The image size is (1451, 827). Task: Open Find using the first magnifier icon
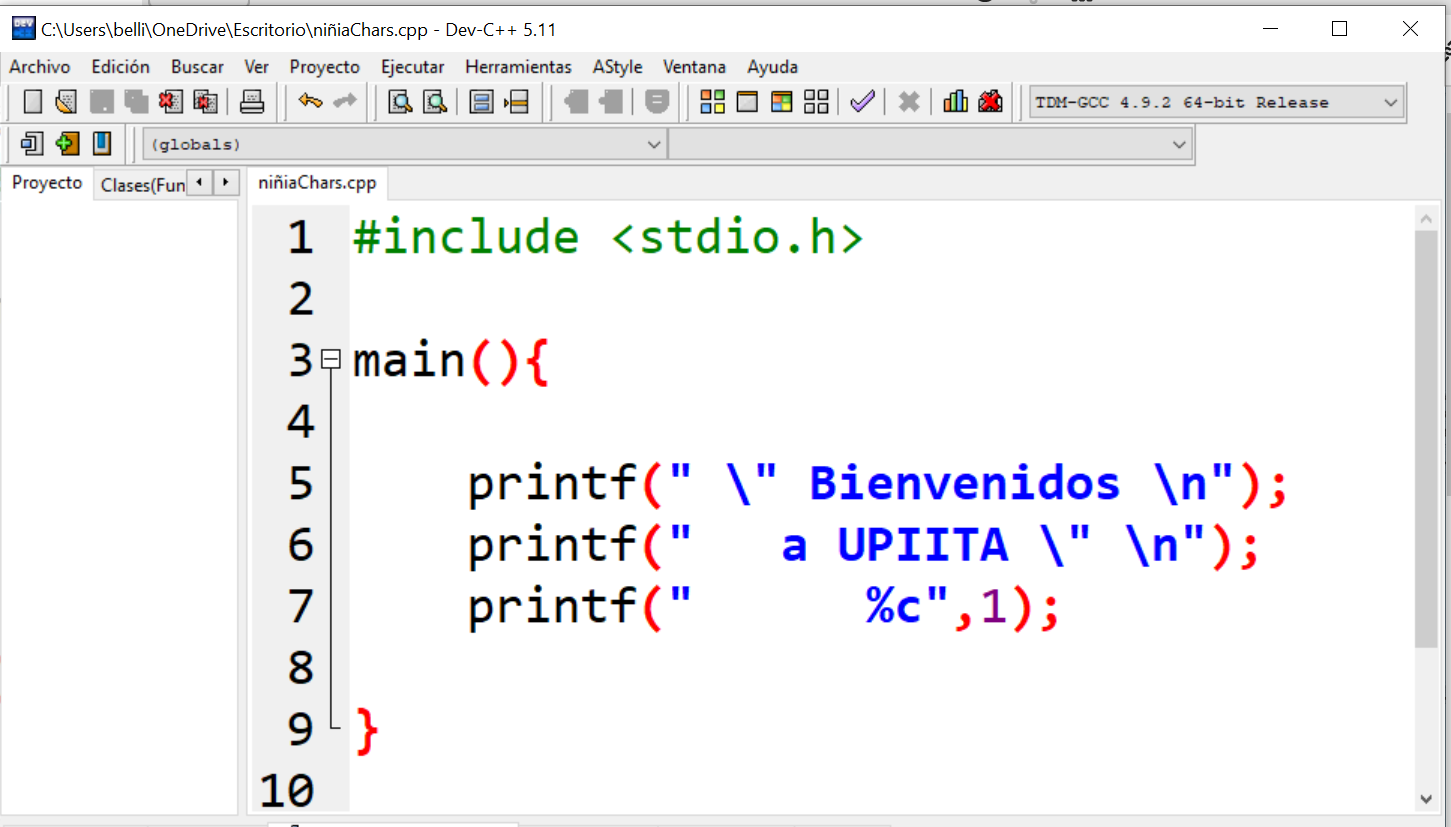tap(400, 102)
